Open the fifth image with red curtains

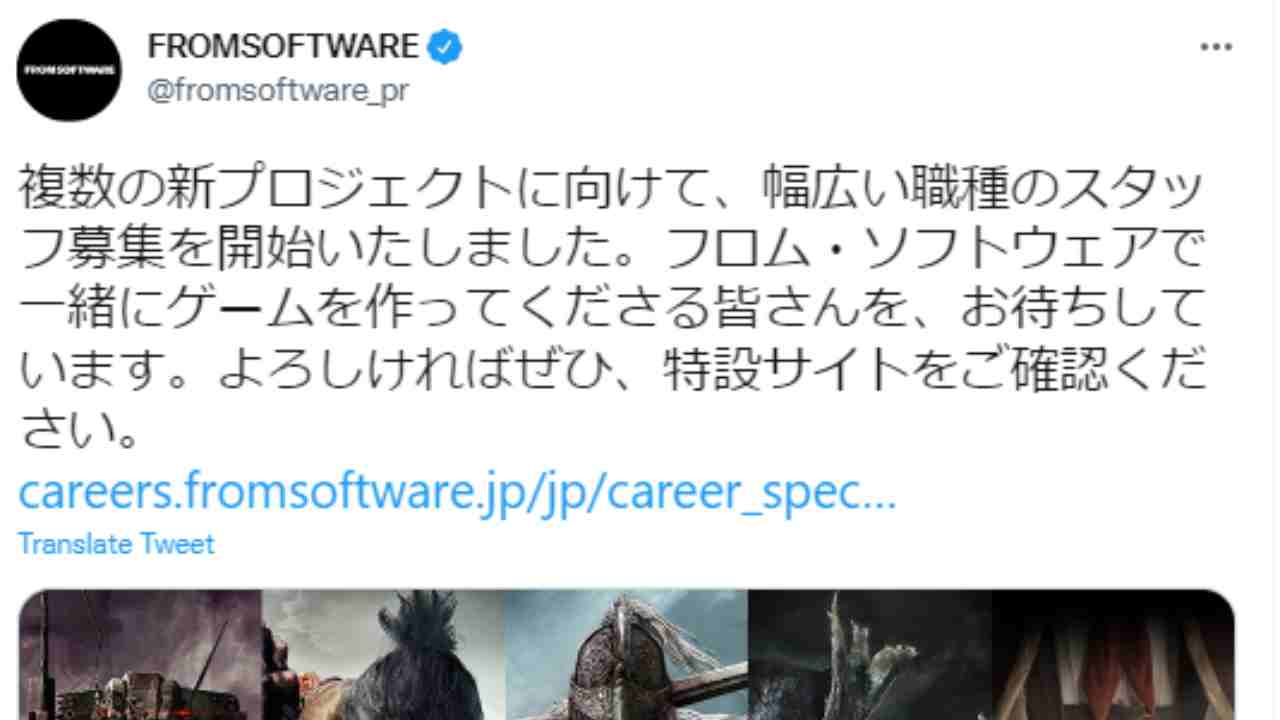pos(1113,655)
